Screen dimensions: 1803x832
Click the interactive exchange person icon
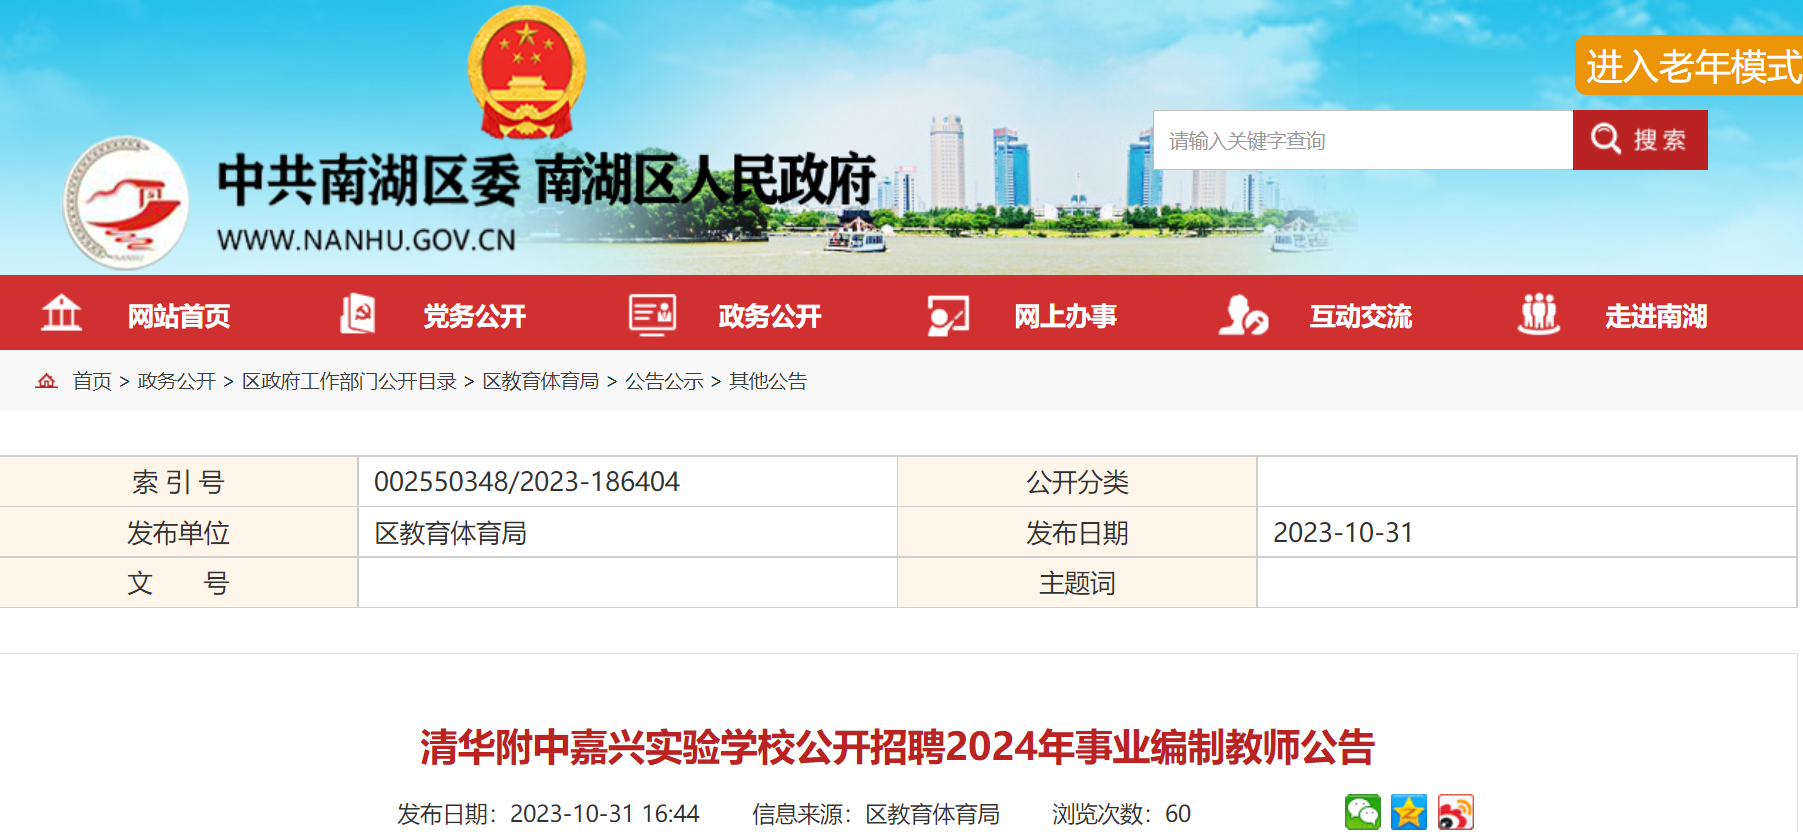coord(1243,315)
